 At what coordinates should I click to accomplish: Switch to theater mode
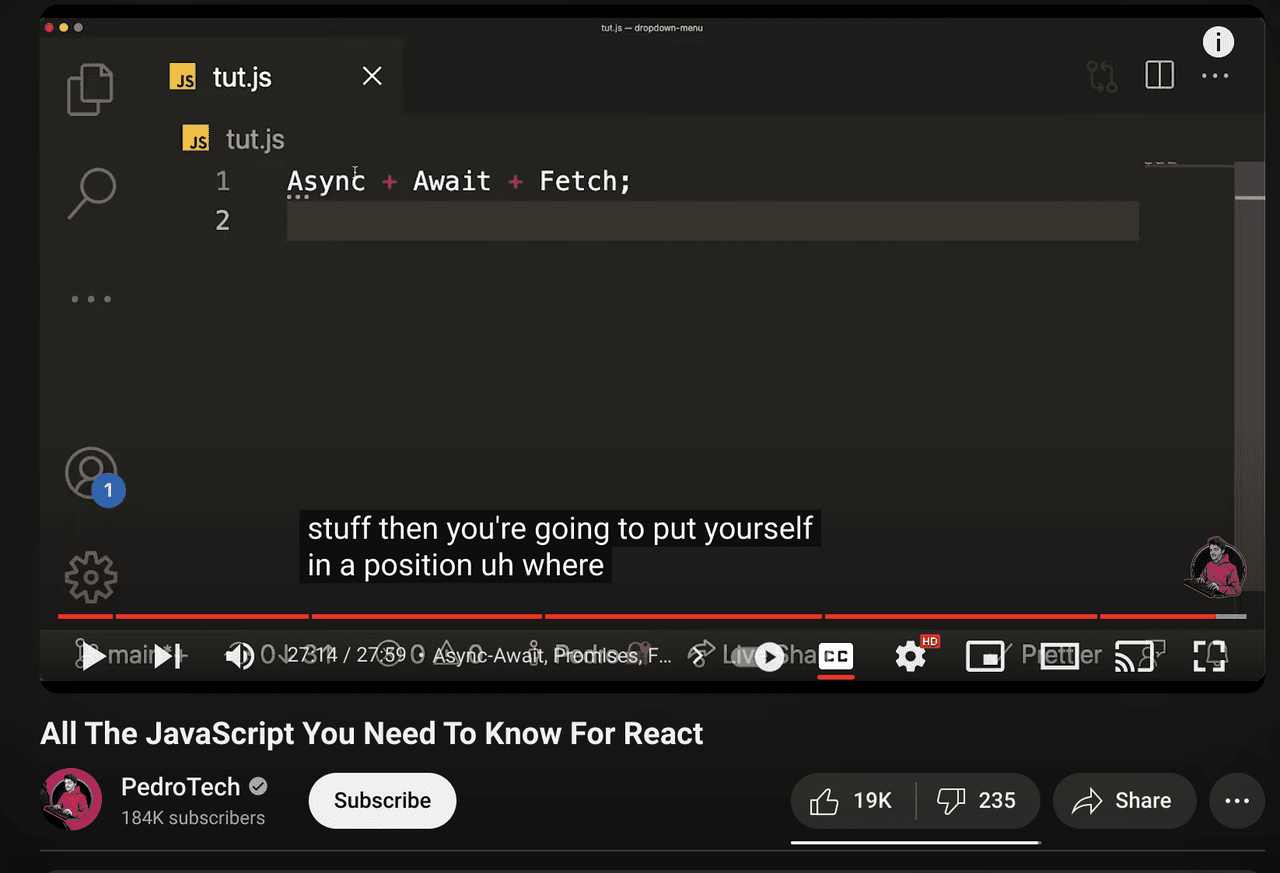[1059, 656]
